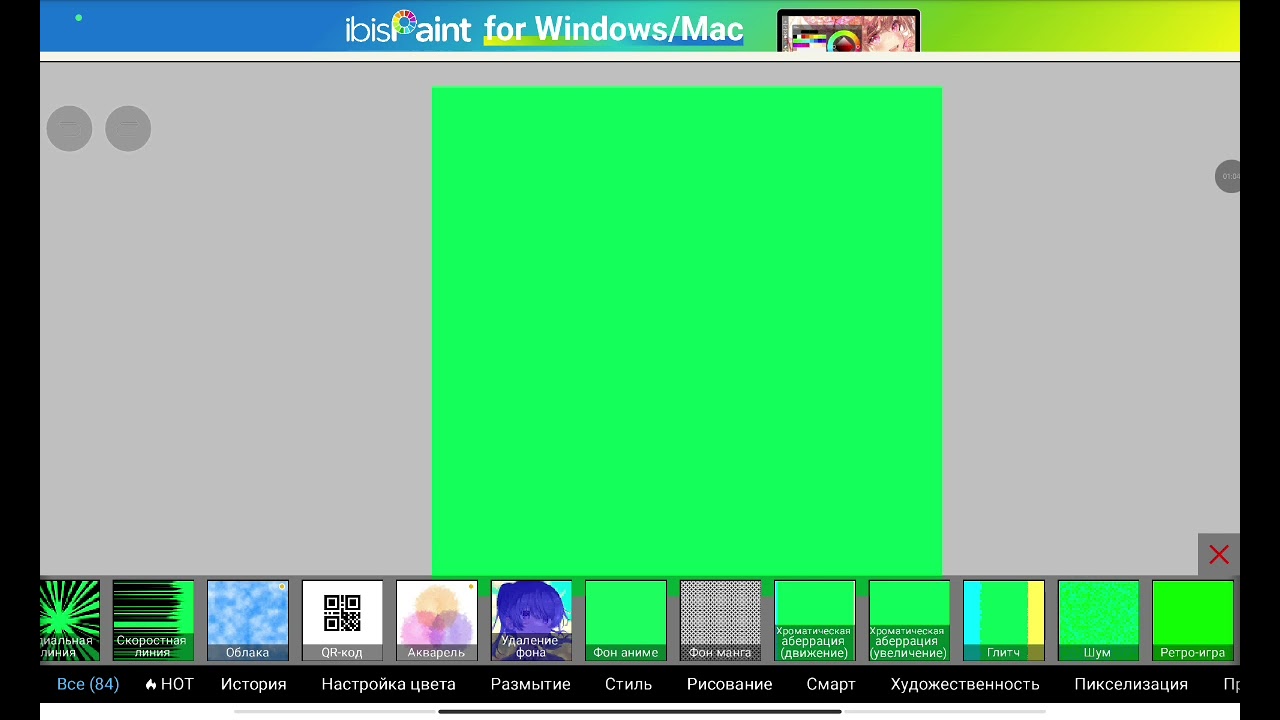Open the Пикселизация category tab
This screenshot has height=720, width=1280.
click(x=1131, y=684)
